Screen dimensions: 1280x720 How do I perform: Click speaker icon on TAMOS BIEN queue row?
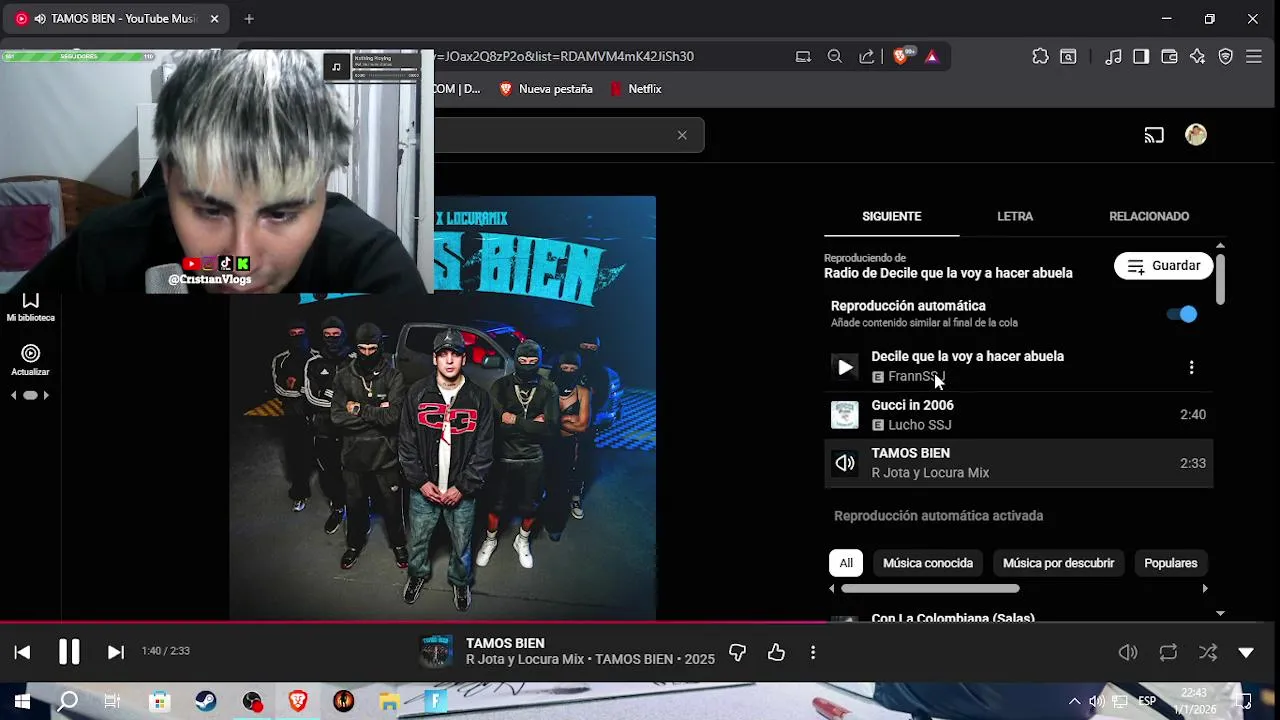coord(845,463)
